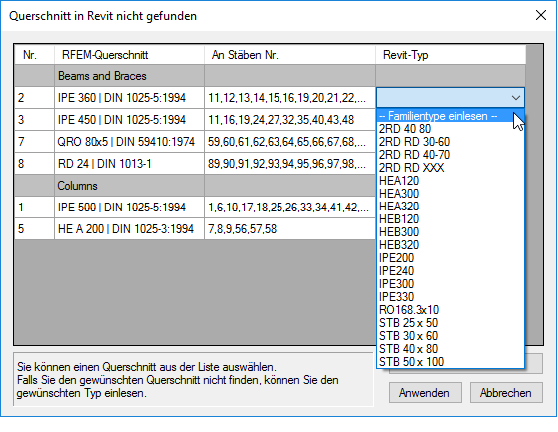Select '-- Familientype einlesen --' option

(450, 116)
